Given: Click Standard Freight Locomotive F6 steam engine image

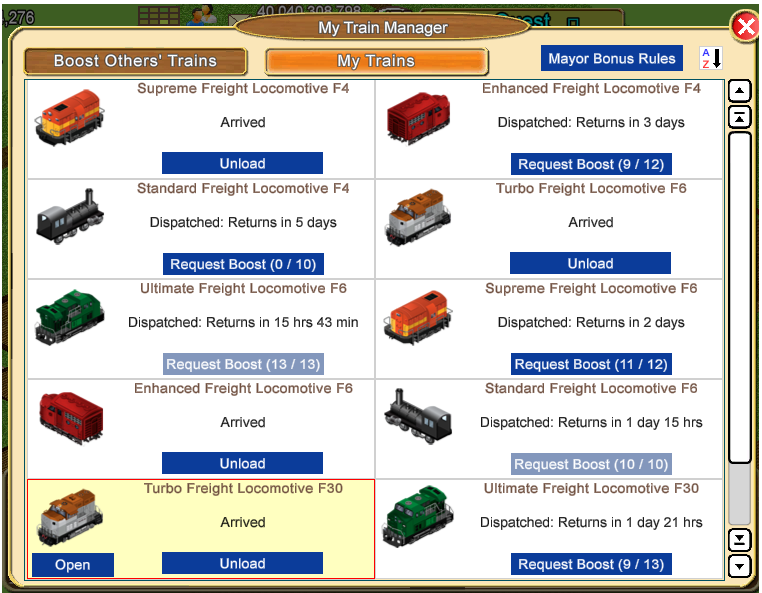Looking at the screenshot, I should click(418, 416).
